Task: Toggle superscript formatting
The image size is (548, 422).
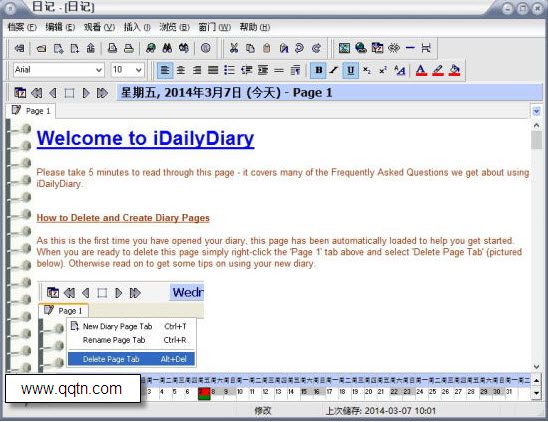Action: 383,70
